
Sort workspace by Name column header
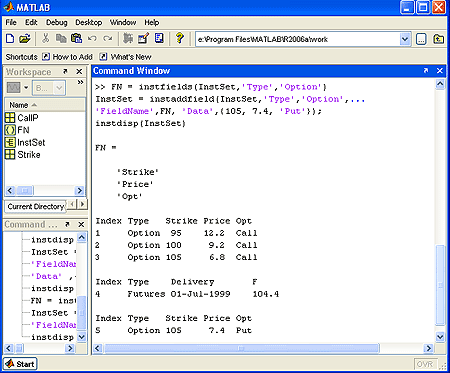point(45,105)
